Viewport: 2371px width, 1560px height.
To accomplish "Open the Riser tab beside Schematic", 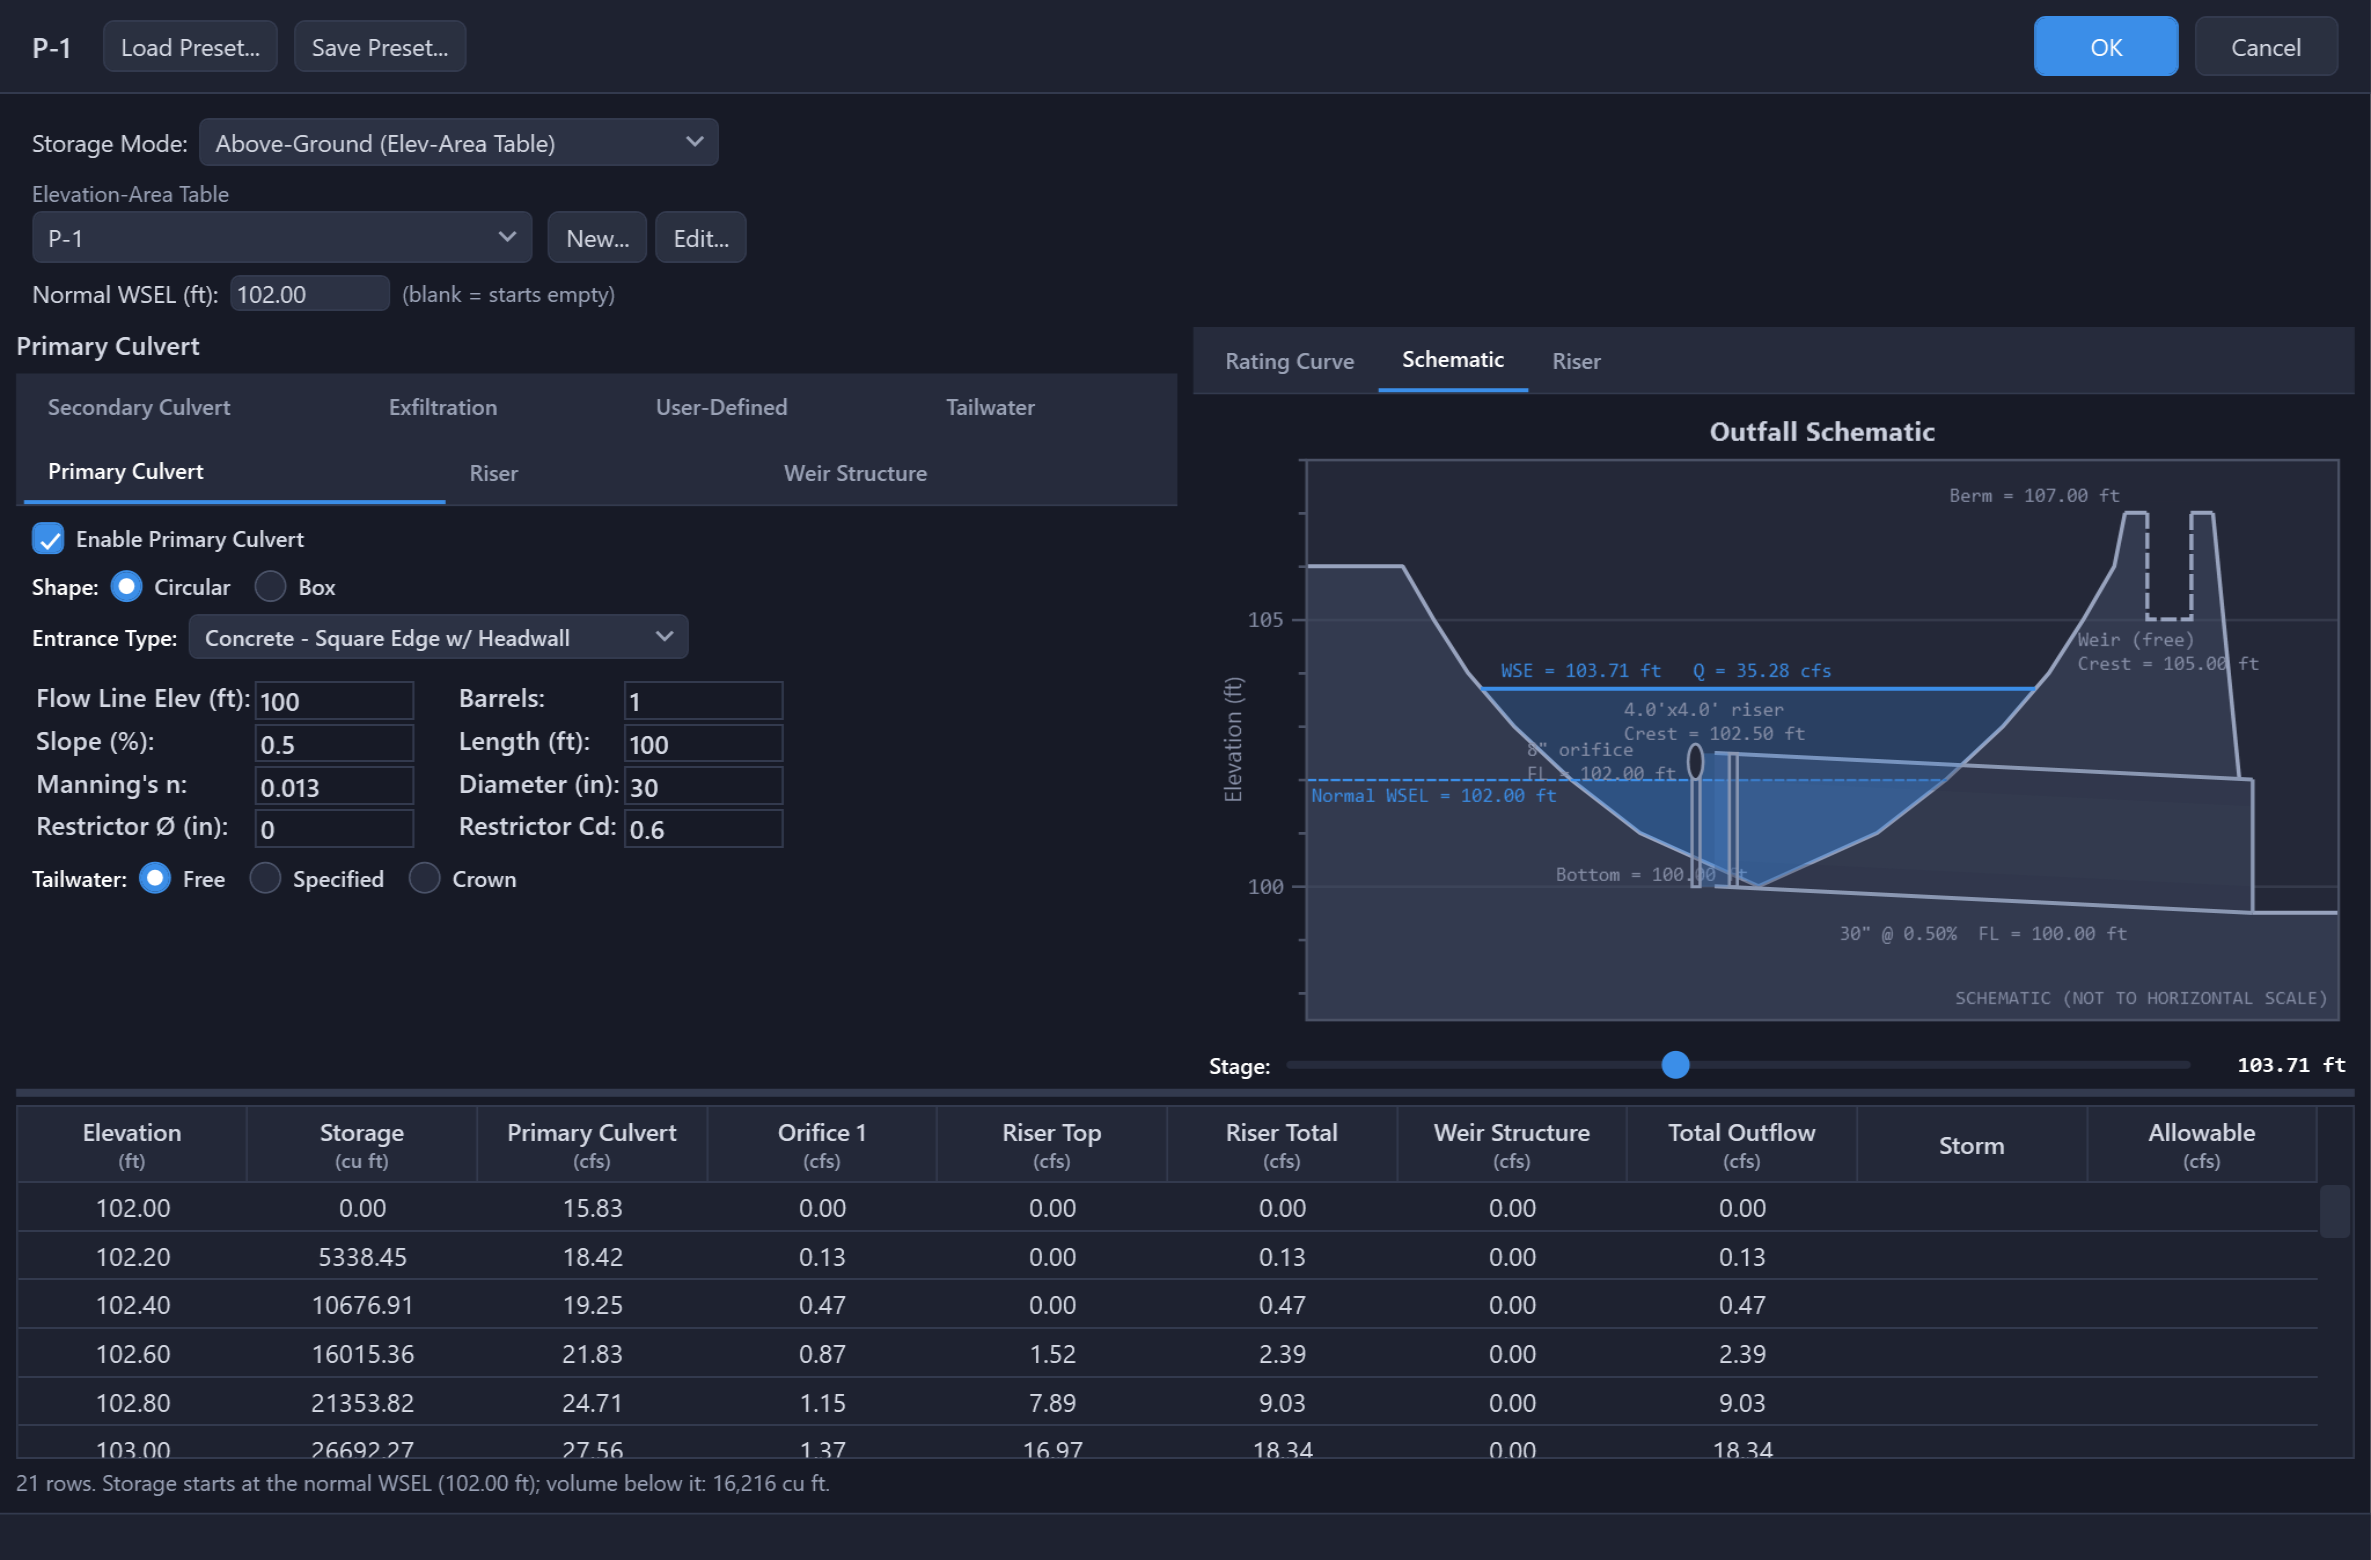I will pyautogui.click(x=1576, y=361).
